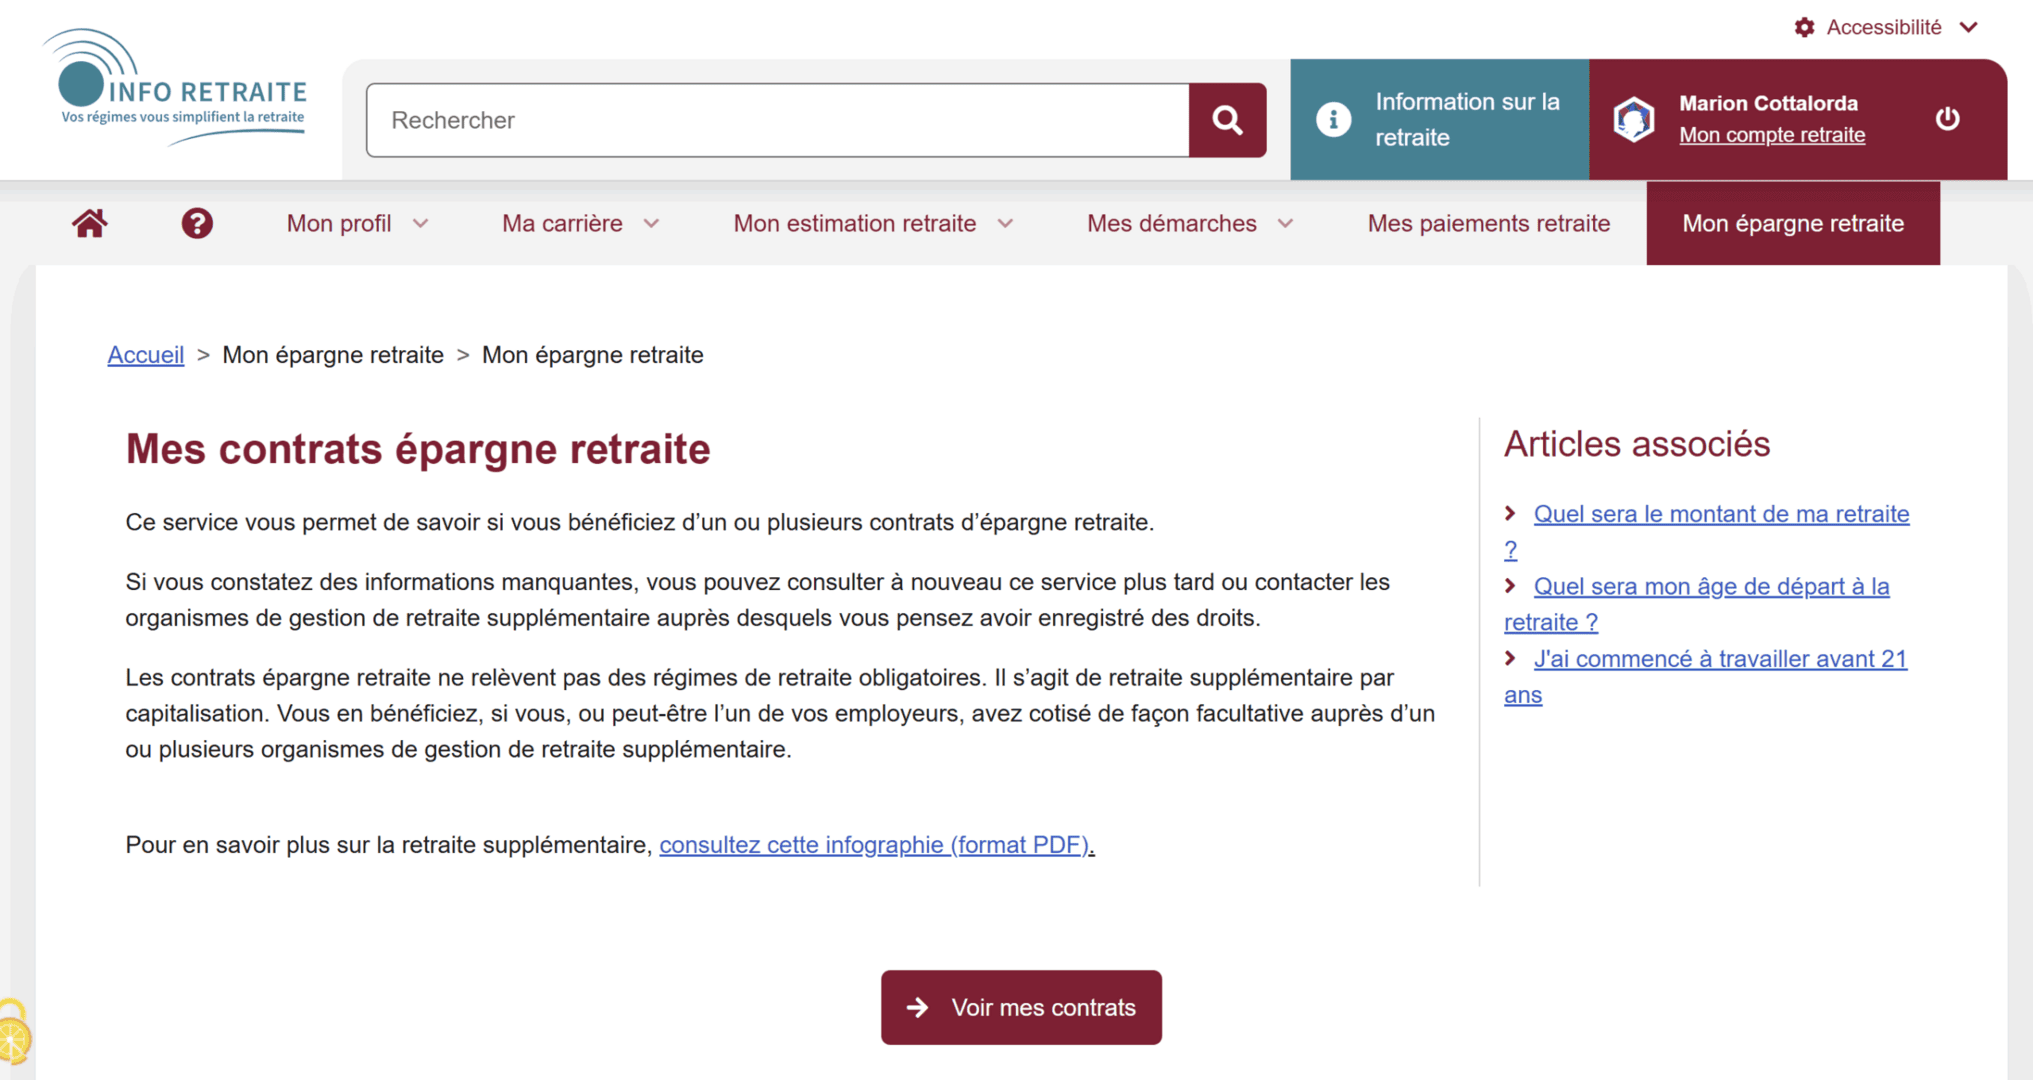Expand the Accessibilité dropdown chevron
The width and height of the screenshot is (2033, 1080).
point(1969,27)
